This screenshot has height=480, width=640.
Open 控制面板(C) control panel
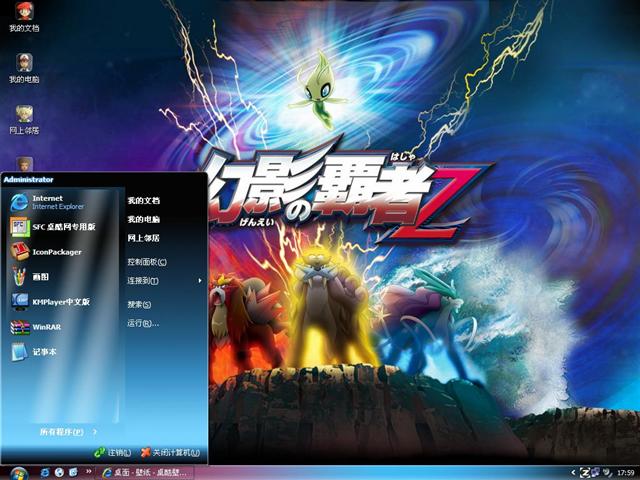(x=147, y=262)
